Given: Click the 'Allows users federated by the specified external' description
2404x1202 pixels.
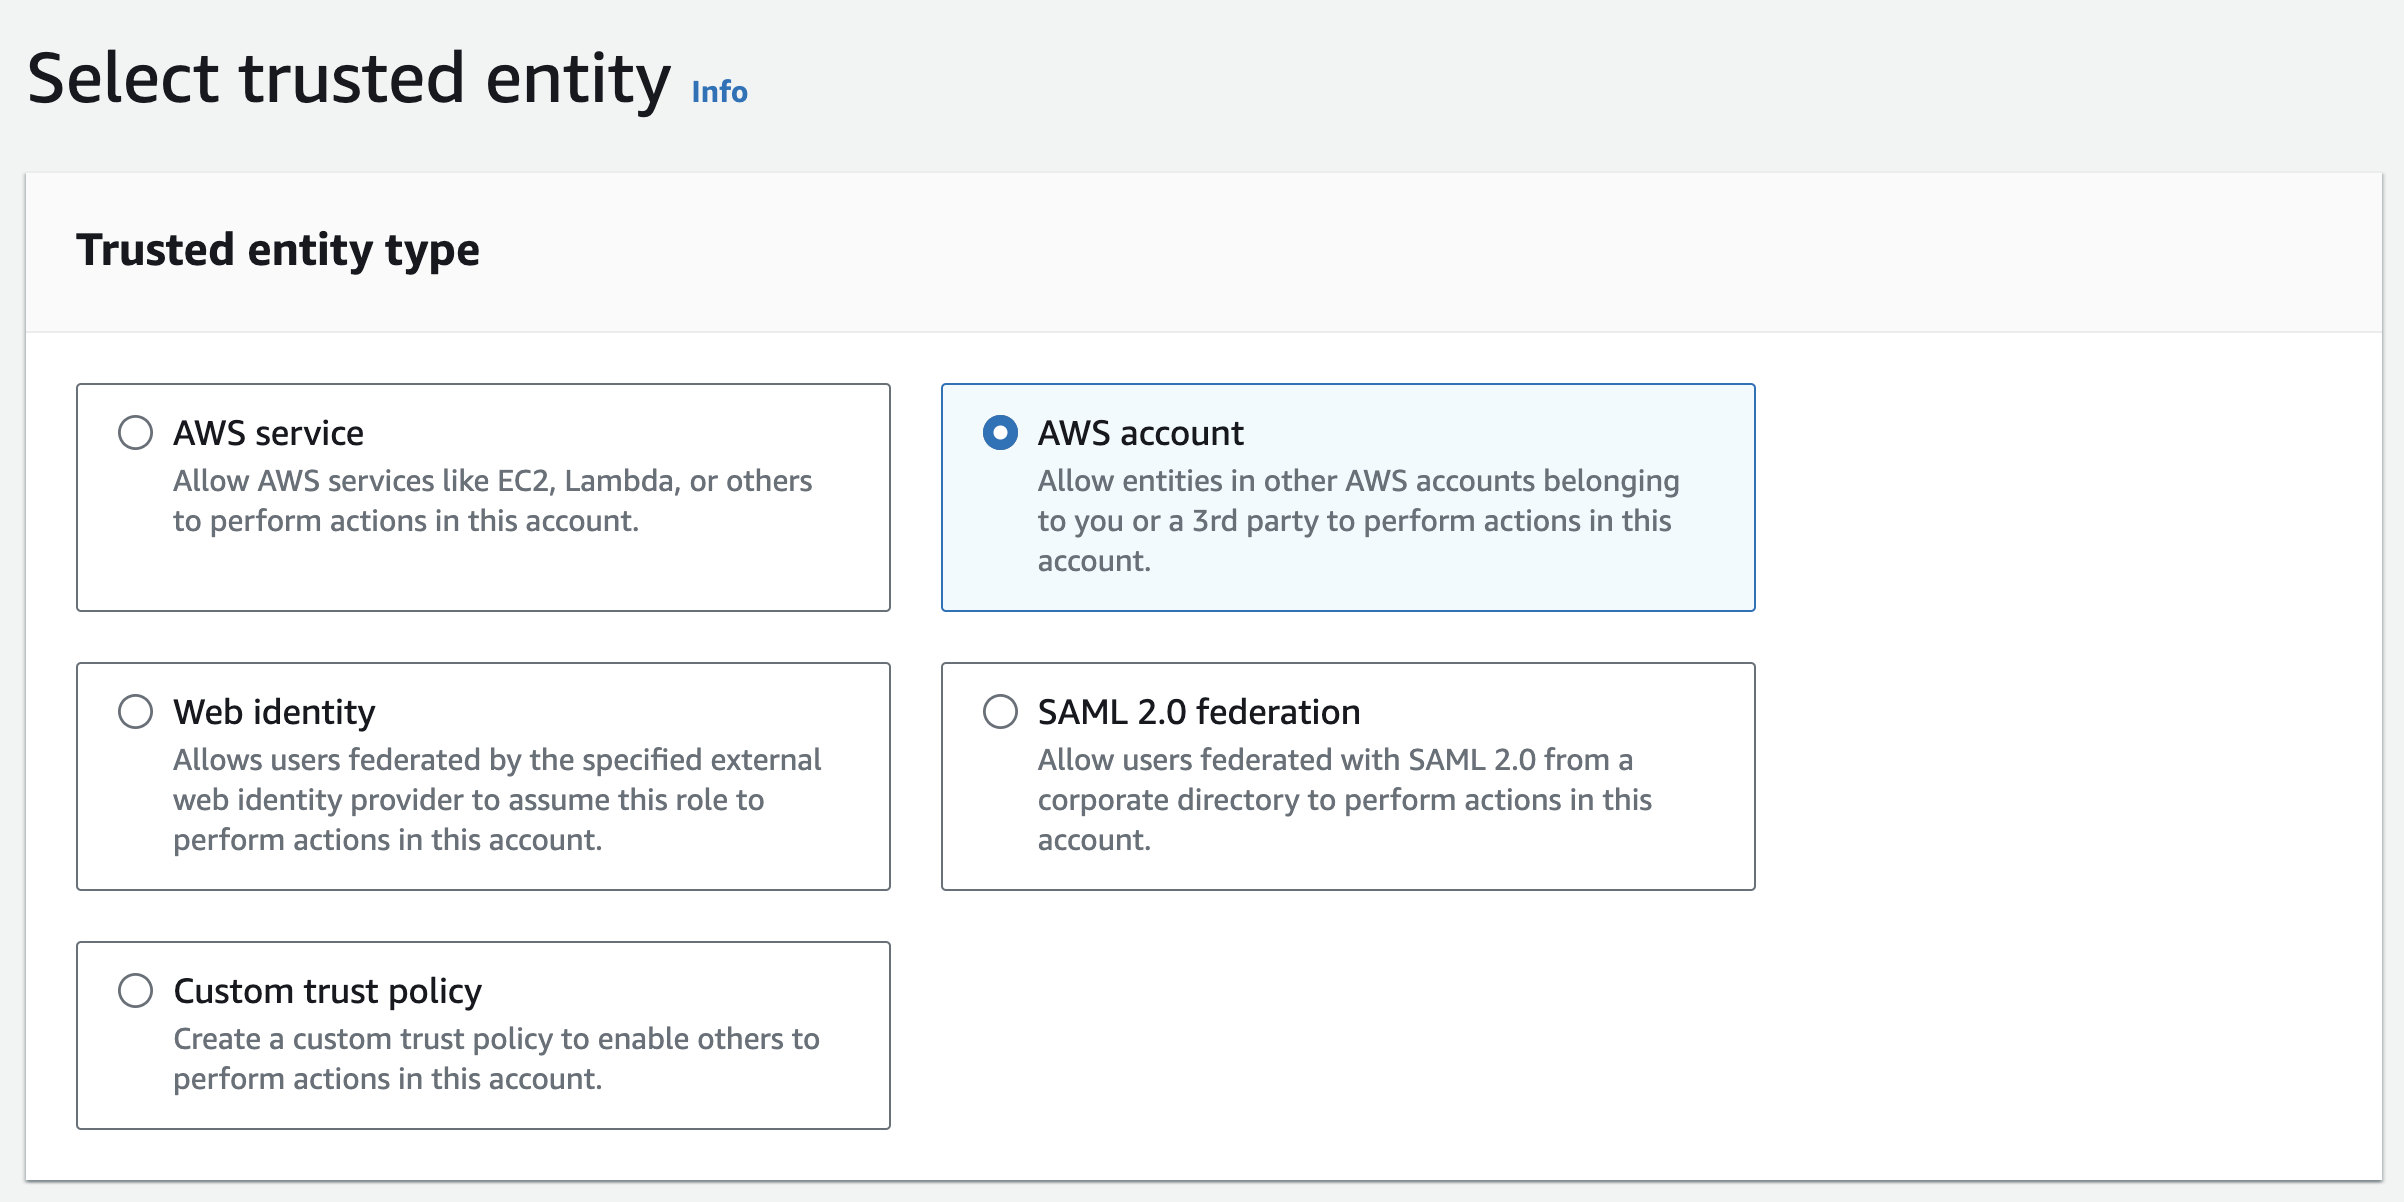Looking at the screenshot, I should coord(497,800).
